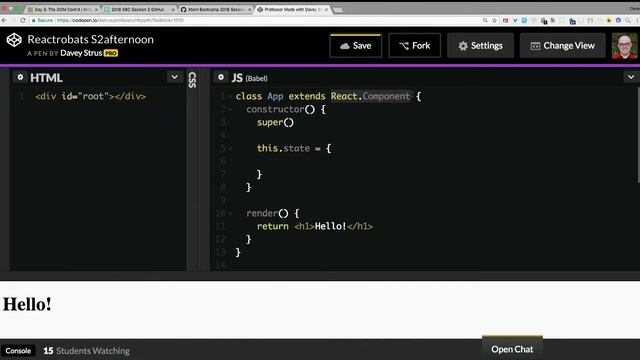Open Davey Strus author profile link
Viewport: 640px width, 360px height.
pyautogui.click(x=81, y=53)
